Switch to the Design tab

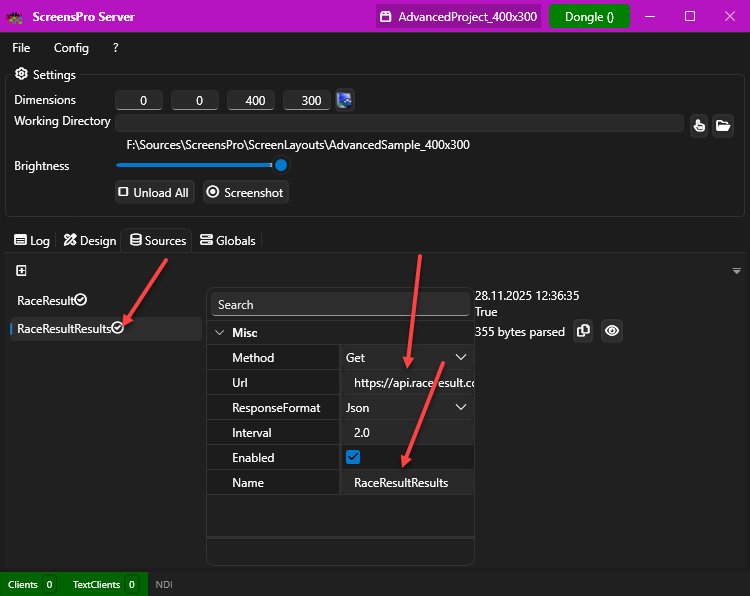pos(90,240)
